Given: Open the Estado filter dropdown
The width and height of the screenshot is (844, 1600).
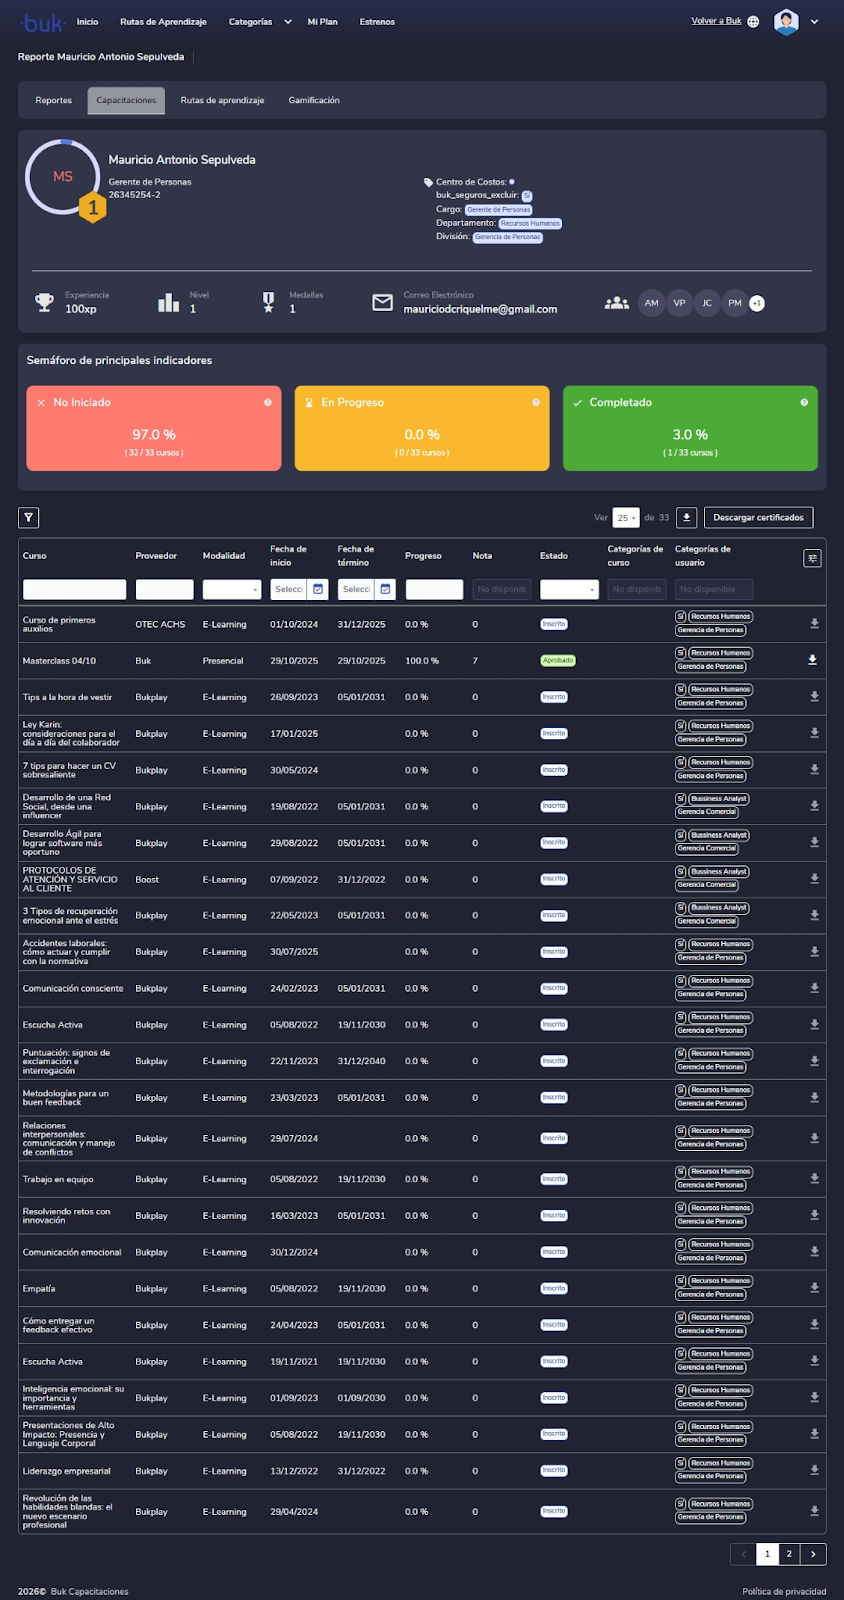Looking at the screenshot, I should (569, 589).
